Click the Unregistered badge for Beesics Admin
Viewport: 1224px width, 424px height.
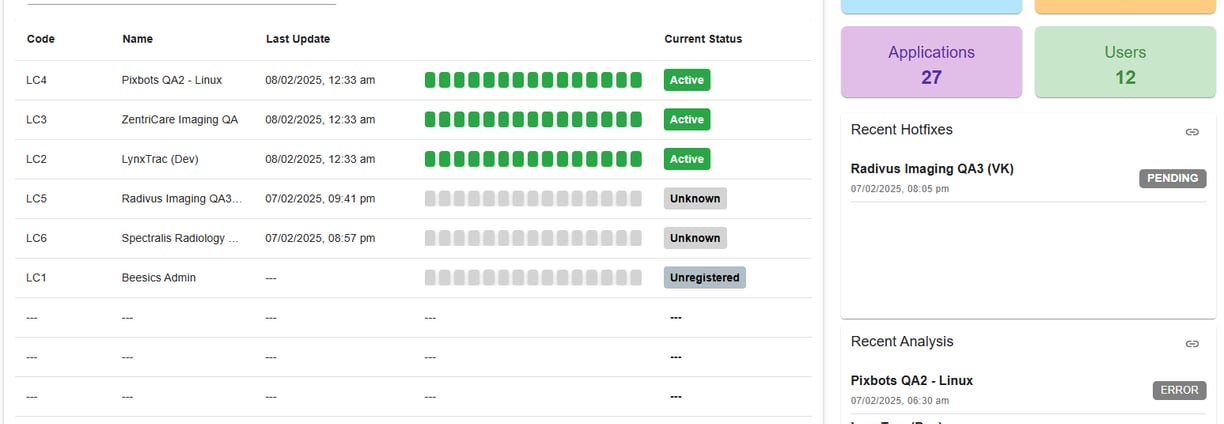coord(704,277)
